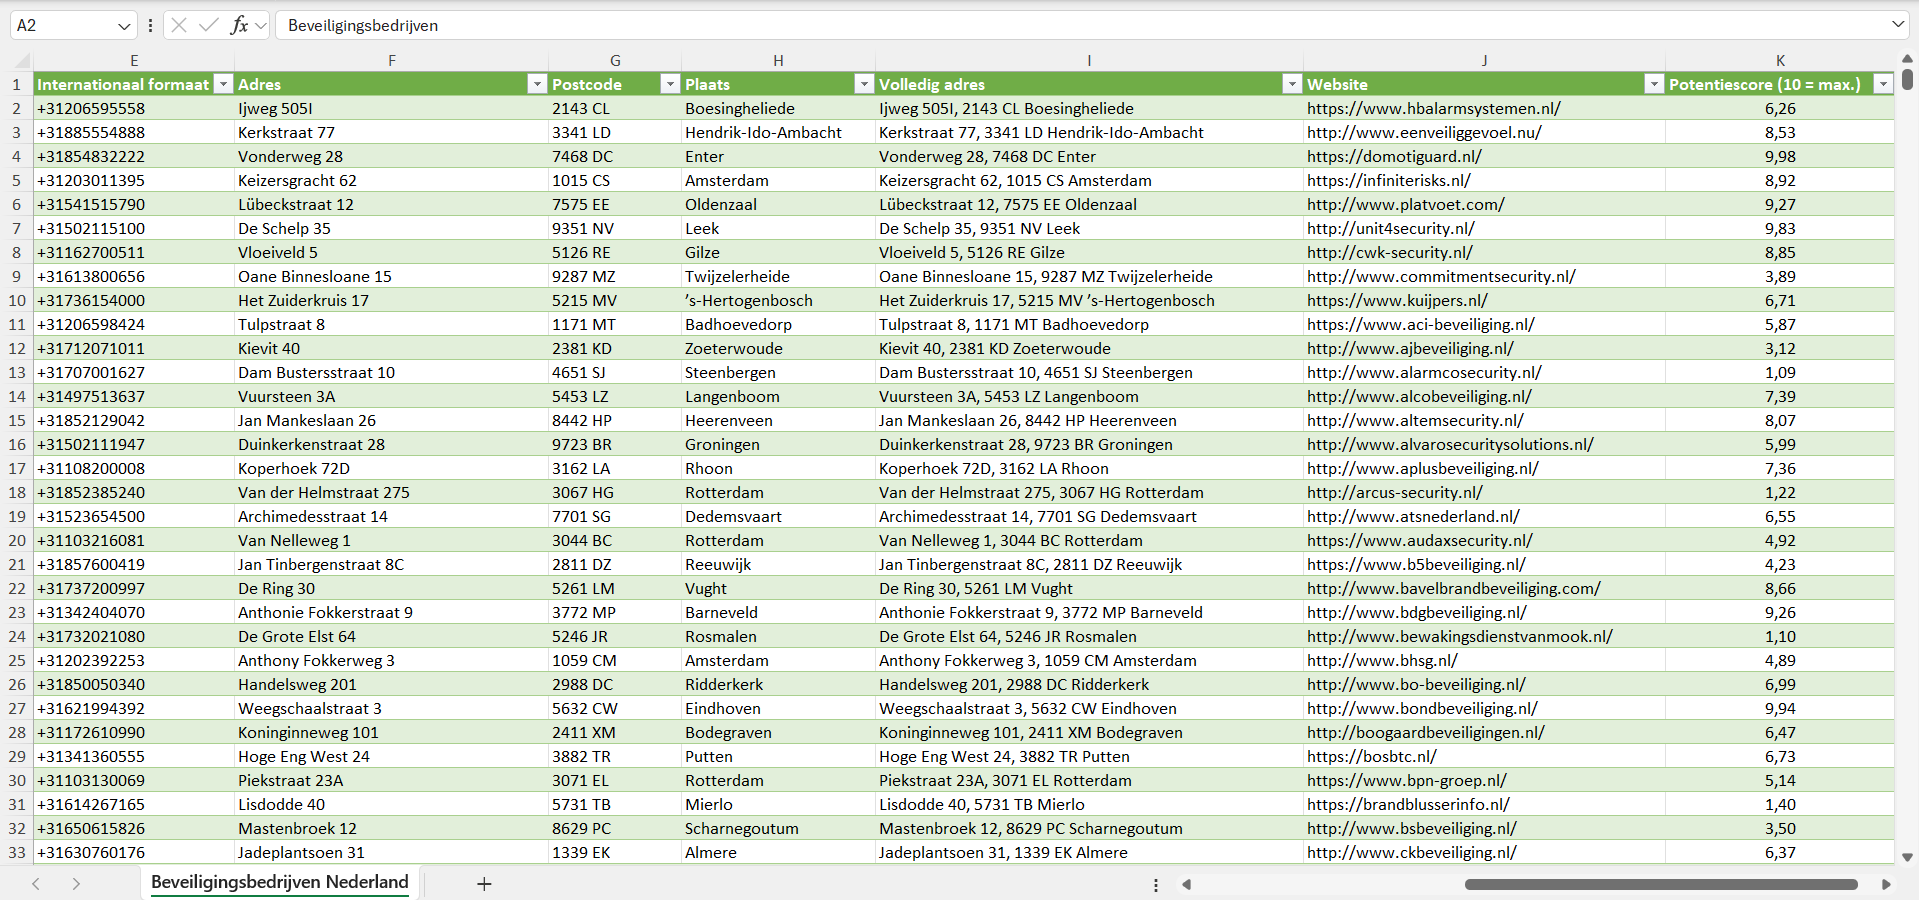Click the previous sheet navigation arrow
Image resolution: width=1919 pixels, height=900 pixels.
pos(36,884)
